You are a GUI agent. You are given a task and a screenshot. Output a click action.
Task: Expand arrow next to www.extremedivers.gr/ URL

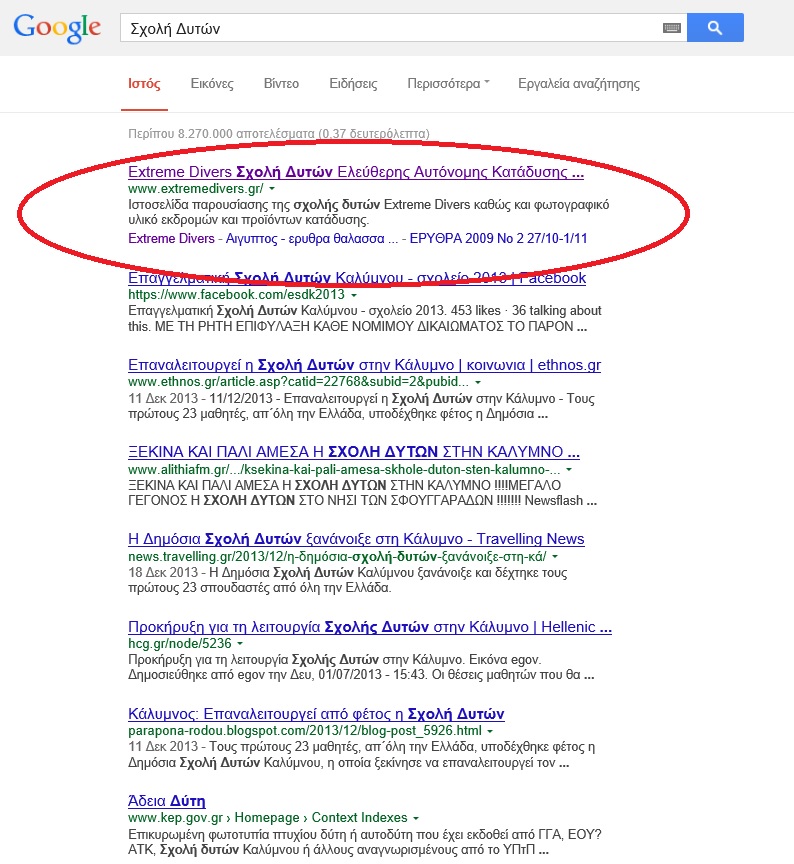[272, 189]
